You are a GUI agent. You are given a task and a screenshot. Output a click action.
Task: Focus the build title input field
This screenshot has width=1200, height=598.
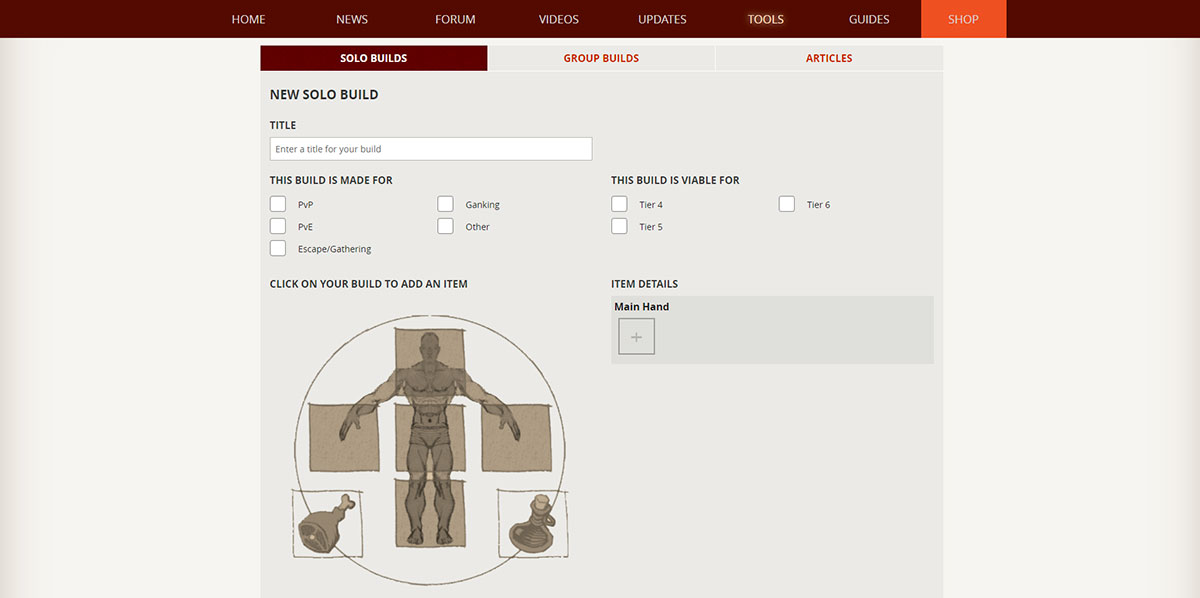click(x=431, y=149)
